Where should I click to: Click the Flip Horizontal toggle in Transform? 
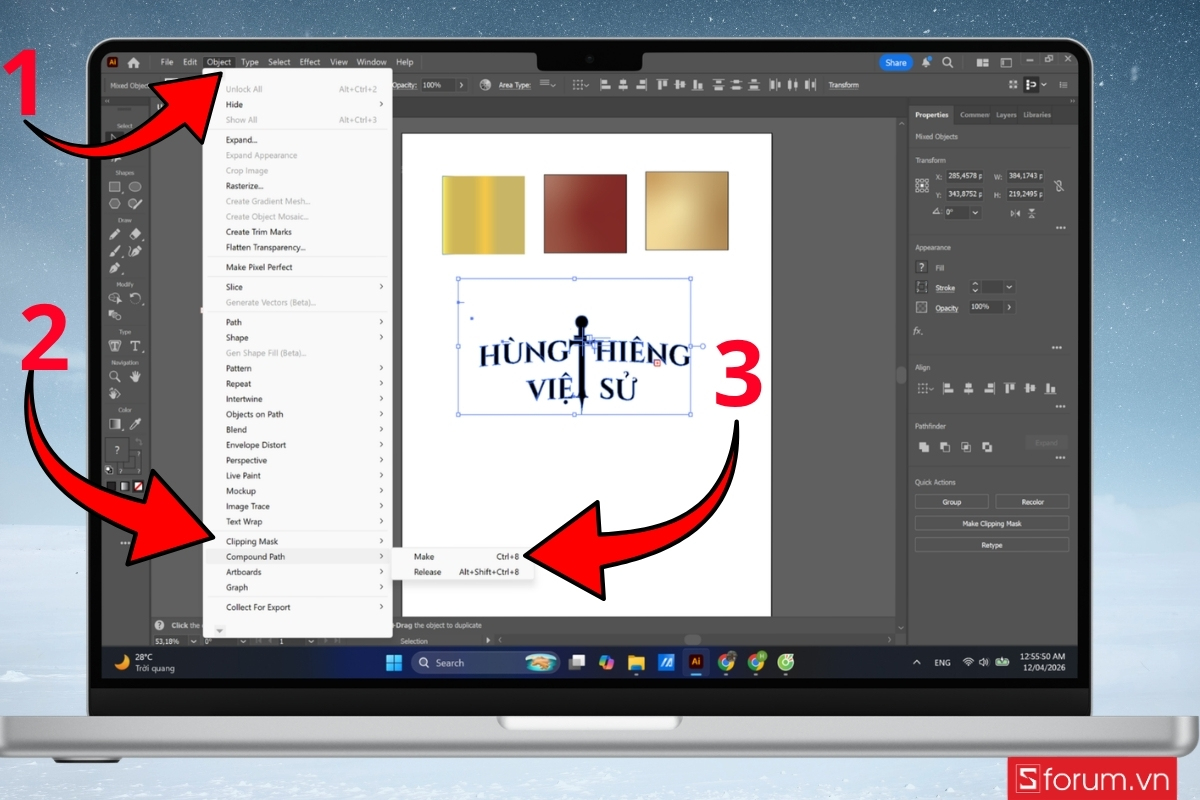[x=1015, y=213]
